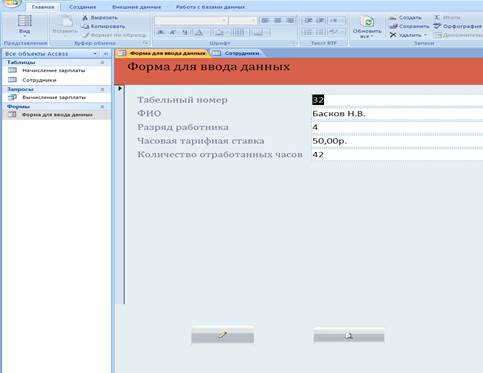Open the font name combo box
Image resolution: width=483 pixels, height=373 pixels.
[191, 21]
